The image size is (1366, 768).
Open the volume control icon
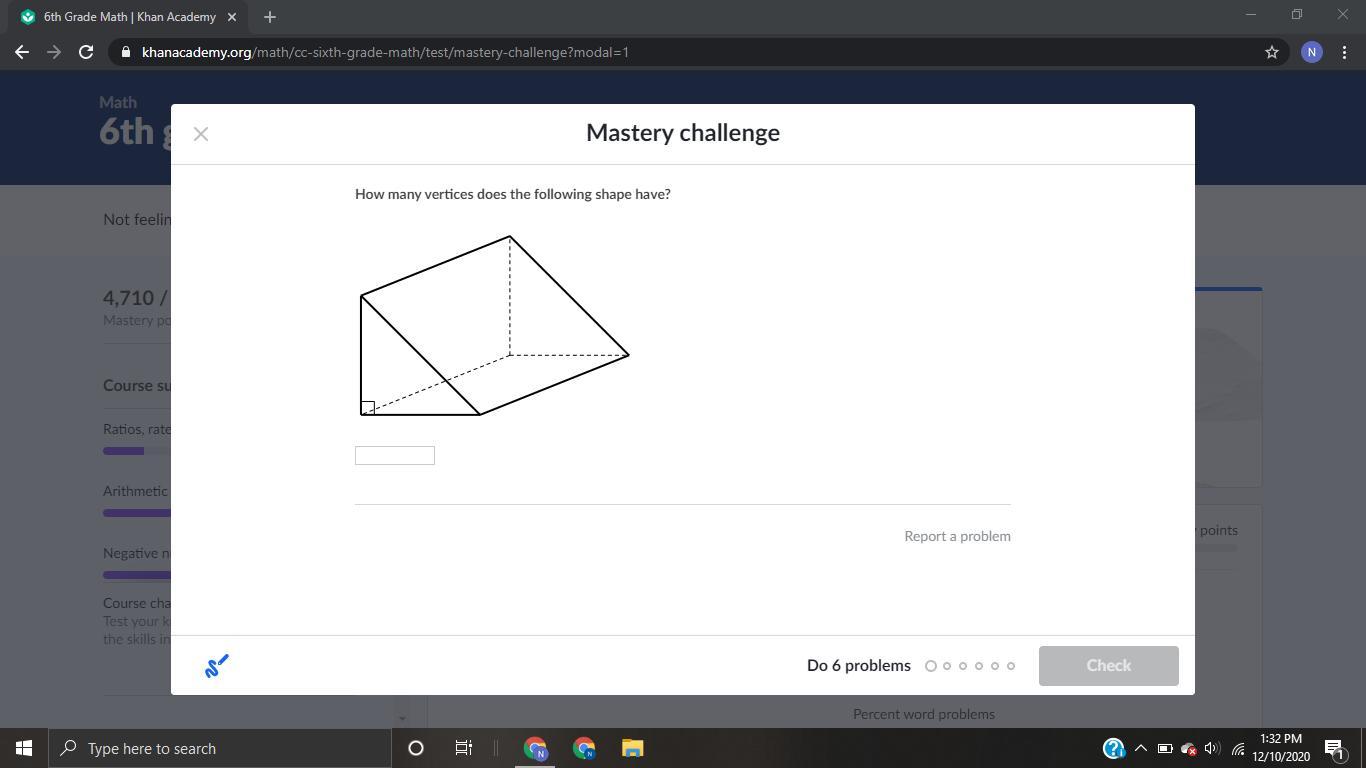click(x=1212, y=748)
